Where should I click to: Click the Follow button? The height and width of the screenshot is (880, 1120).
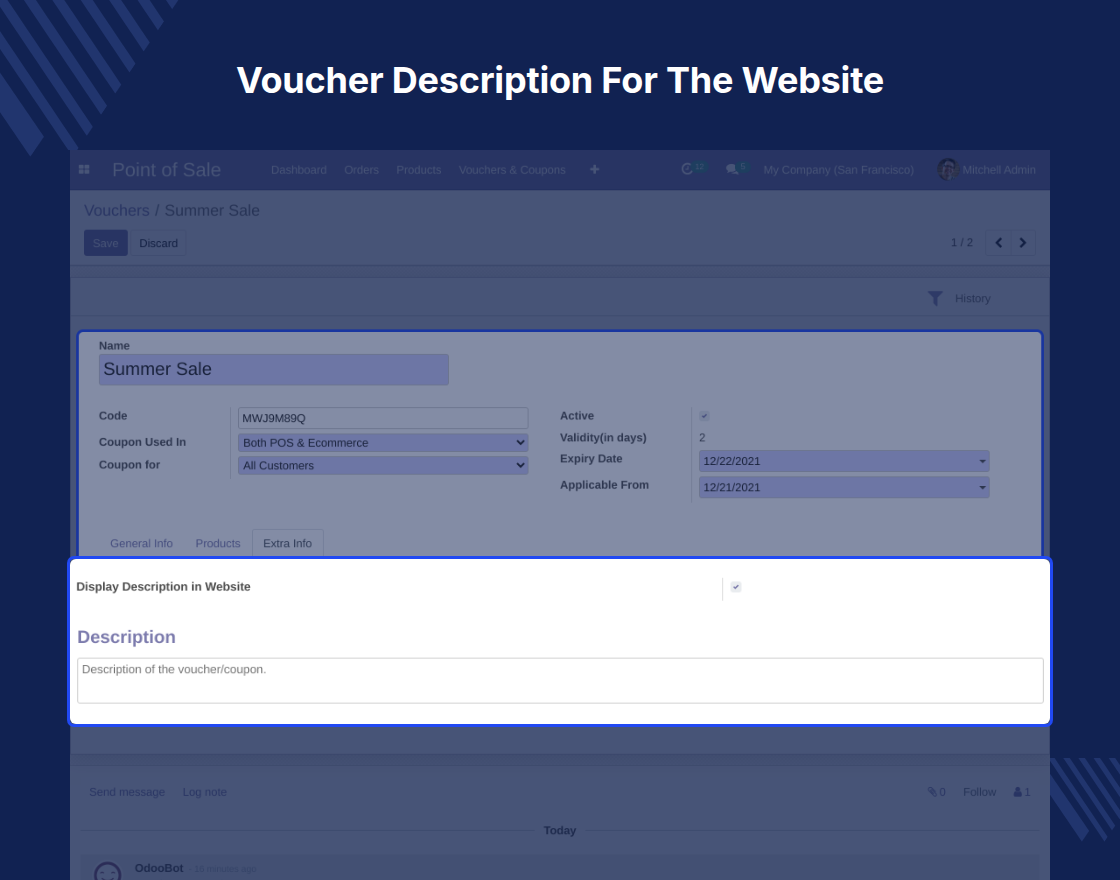[979, 792]
